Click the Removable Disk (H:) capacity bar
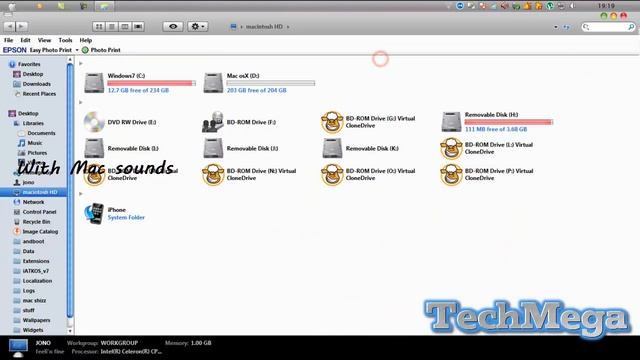The image size is (640, 360). coord(509,122)
